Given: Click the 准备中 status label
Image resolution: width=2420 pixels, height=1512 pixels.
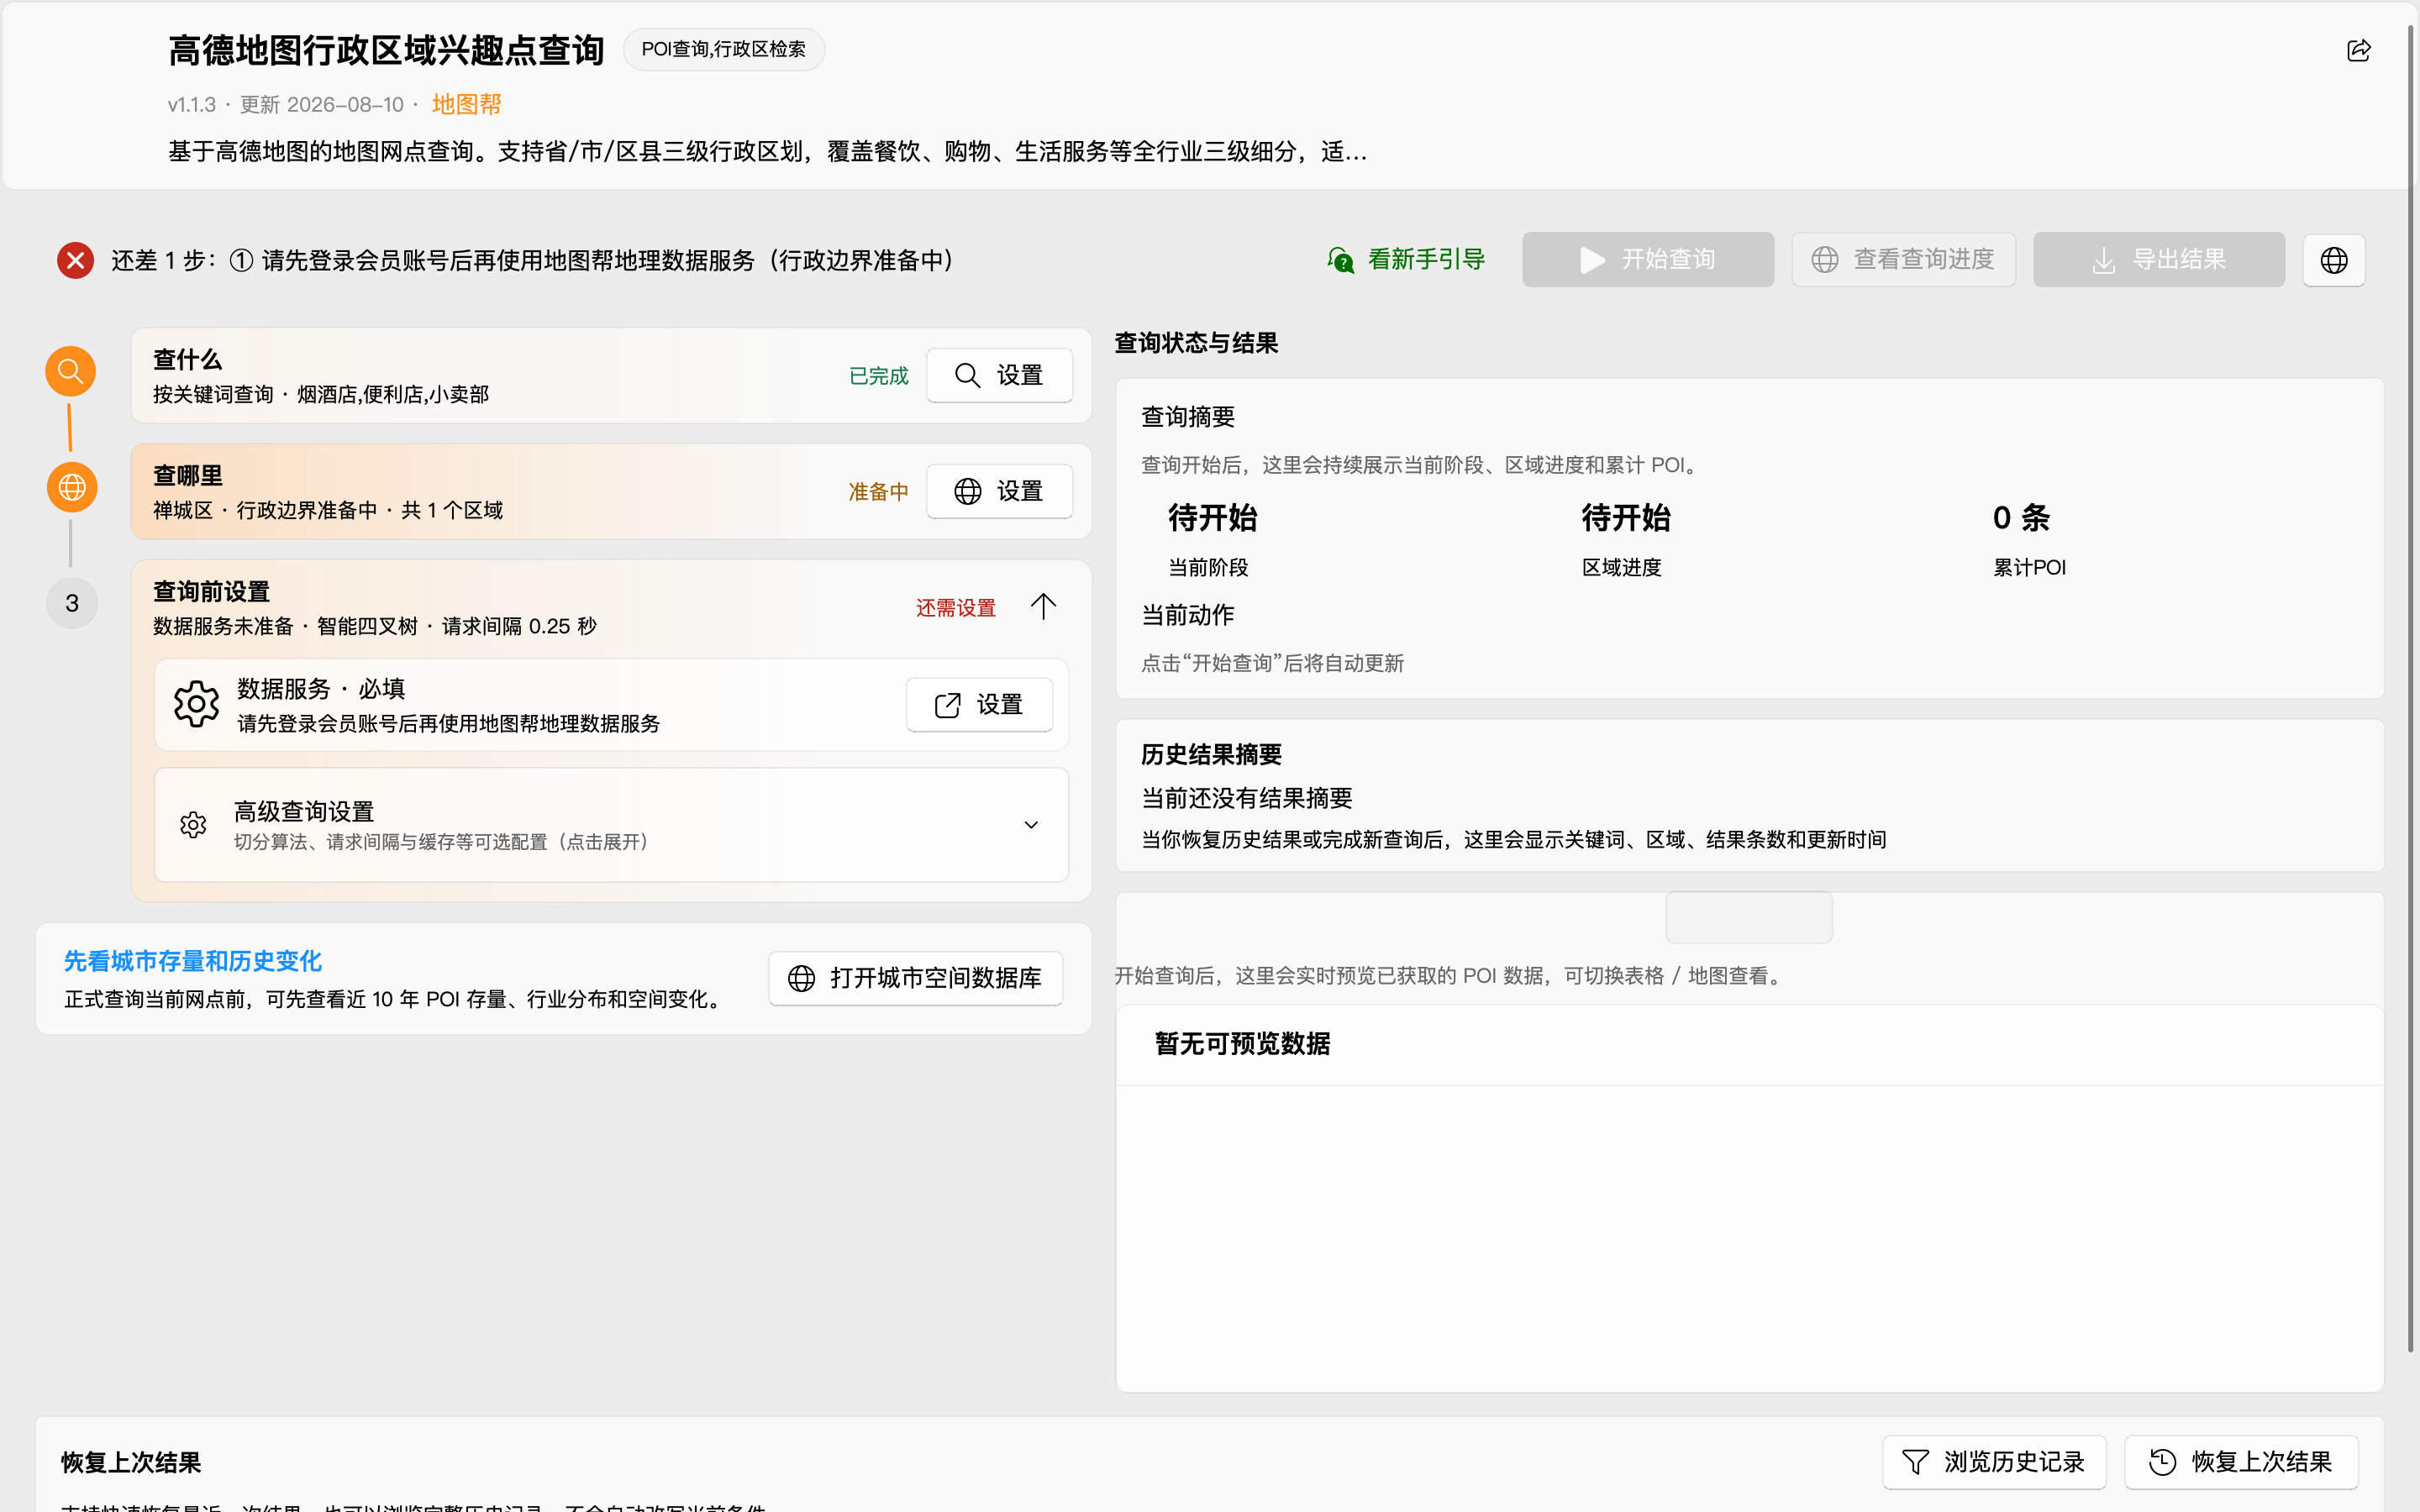Looking at the screenshot, I should [878, 492].
